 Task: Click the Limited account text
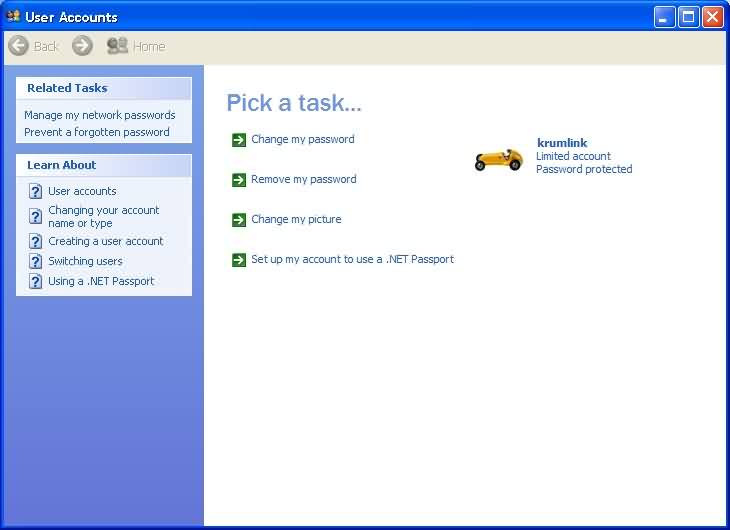pyautogui.click(x=573, y=156)
